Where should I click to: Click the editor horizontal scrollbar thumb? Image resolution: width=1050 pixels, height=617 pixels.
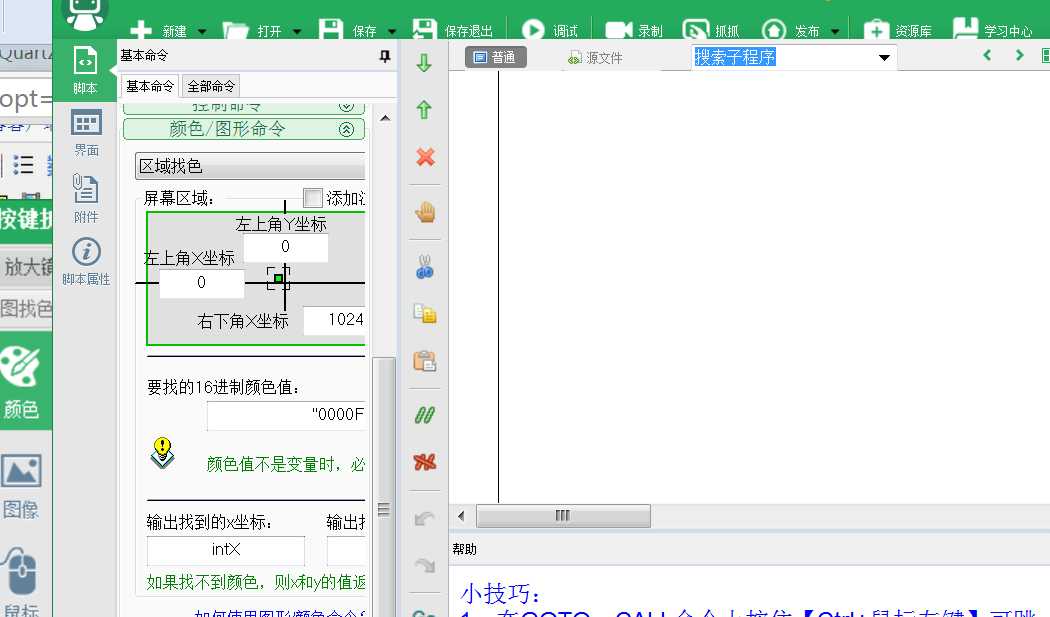(563, 516)
